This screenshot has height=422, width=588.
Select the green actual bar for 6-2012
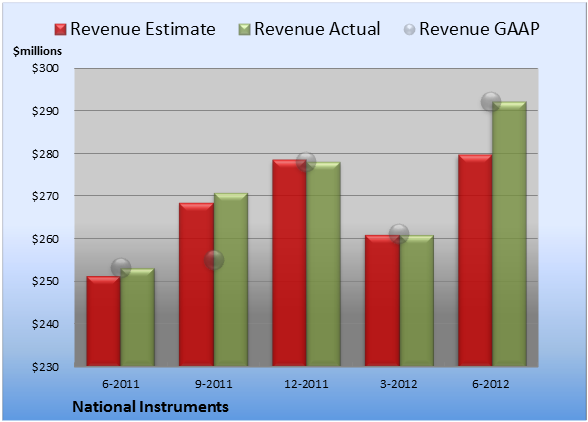[509, 234]
